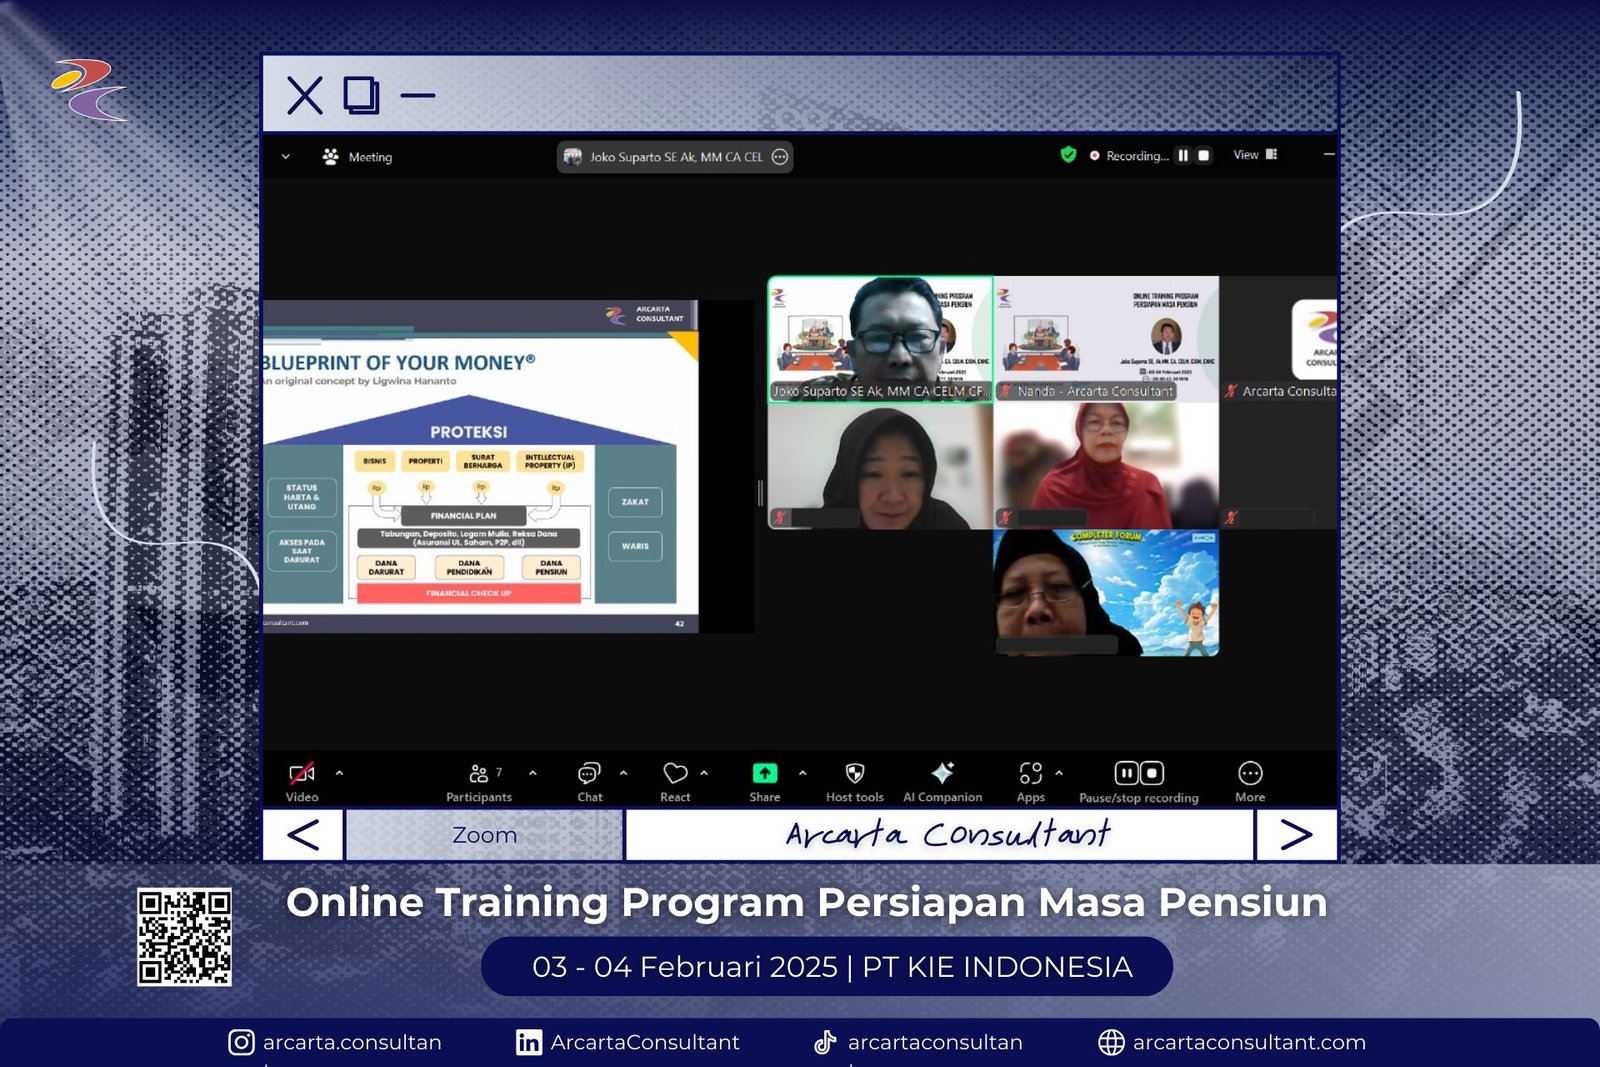Click the green Share screen icon
The width and height of the screenshot is (1600, 1067).
763,772
